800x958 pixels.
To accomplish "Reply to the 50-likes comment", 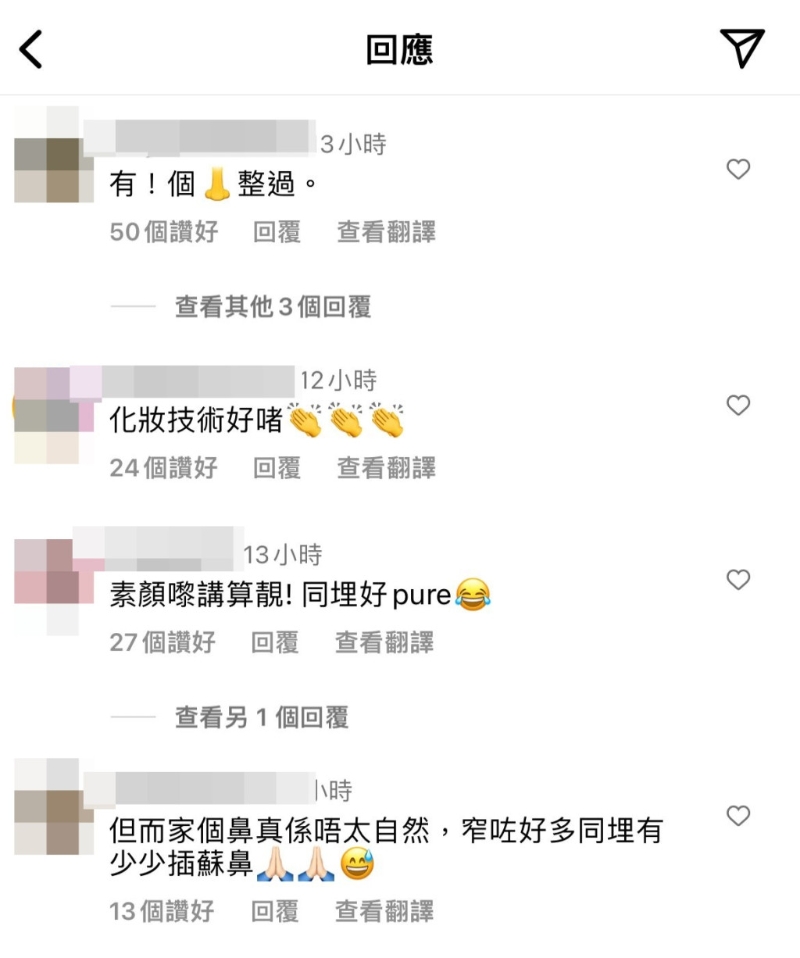I will pyautogui.click(x=277, y=232).
